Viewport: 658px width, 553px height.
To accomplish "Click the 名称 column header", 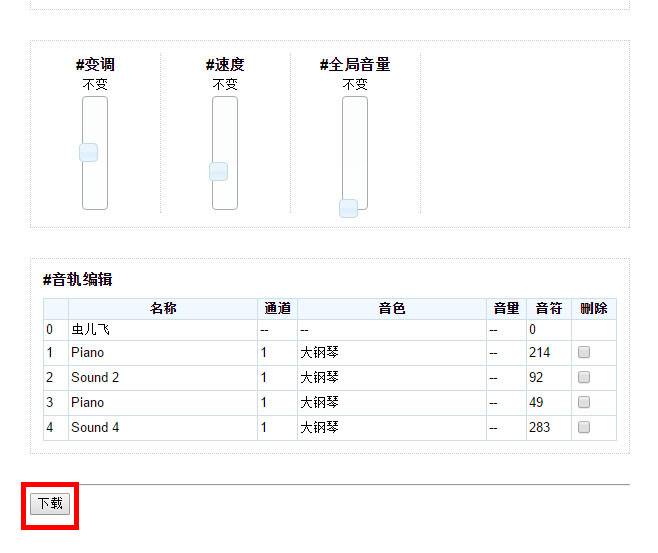I will (x=163, y=309).
